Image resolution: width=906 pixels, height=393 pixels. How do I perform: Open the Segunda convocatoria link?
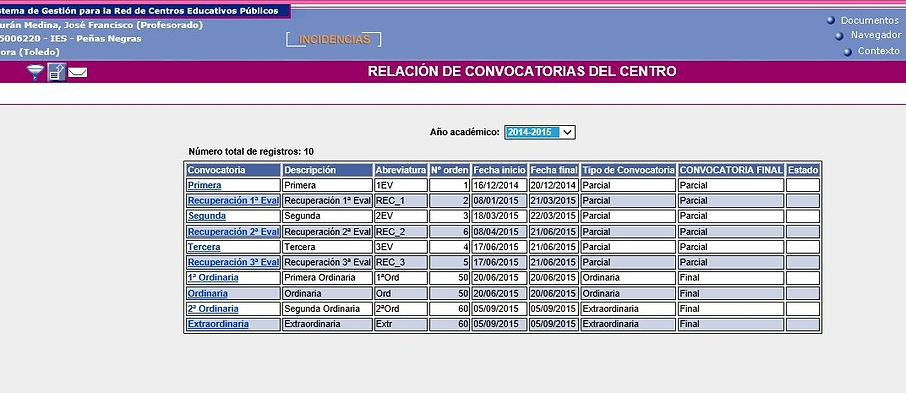pos(207,216)
